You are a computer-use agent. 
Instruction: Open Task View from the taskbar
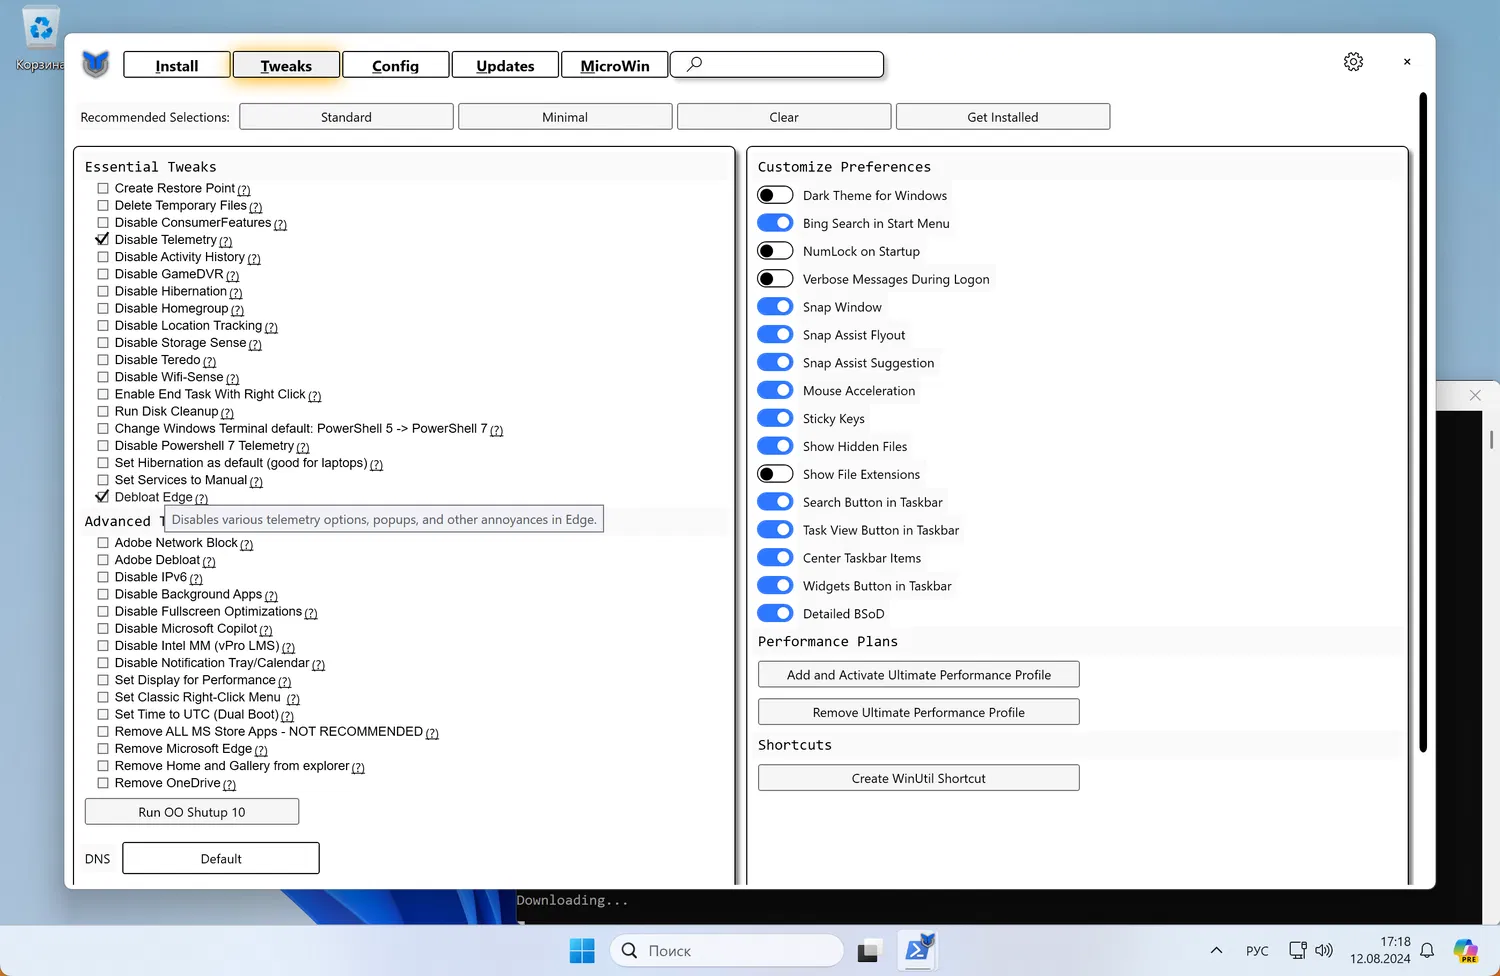tap(867, 951)
